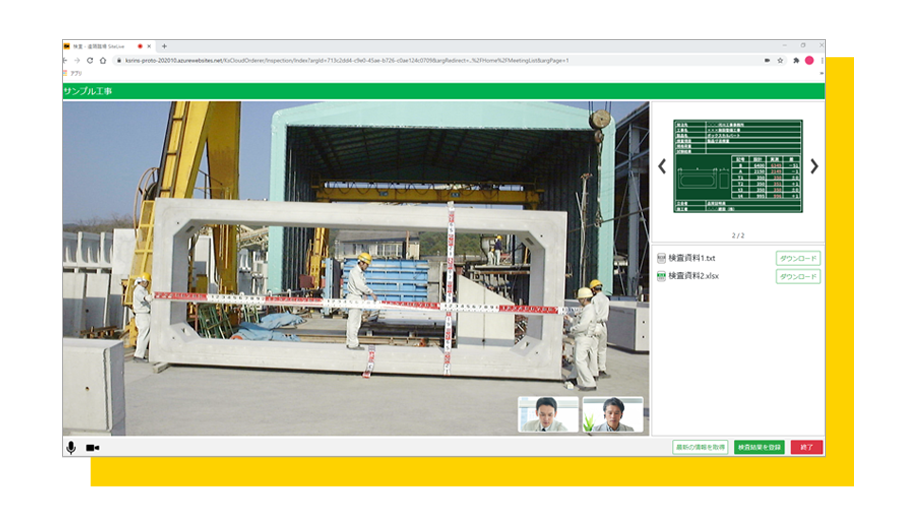Click the 検査資料2.xlsx spreadsheet icon
The image size is (916, 515).
661,276
